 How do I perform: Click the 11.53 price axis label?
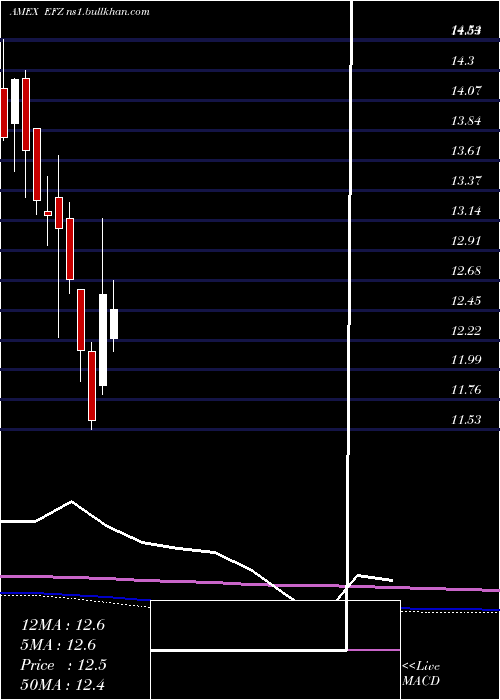(x=466, y=420)
